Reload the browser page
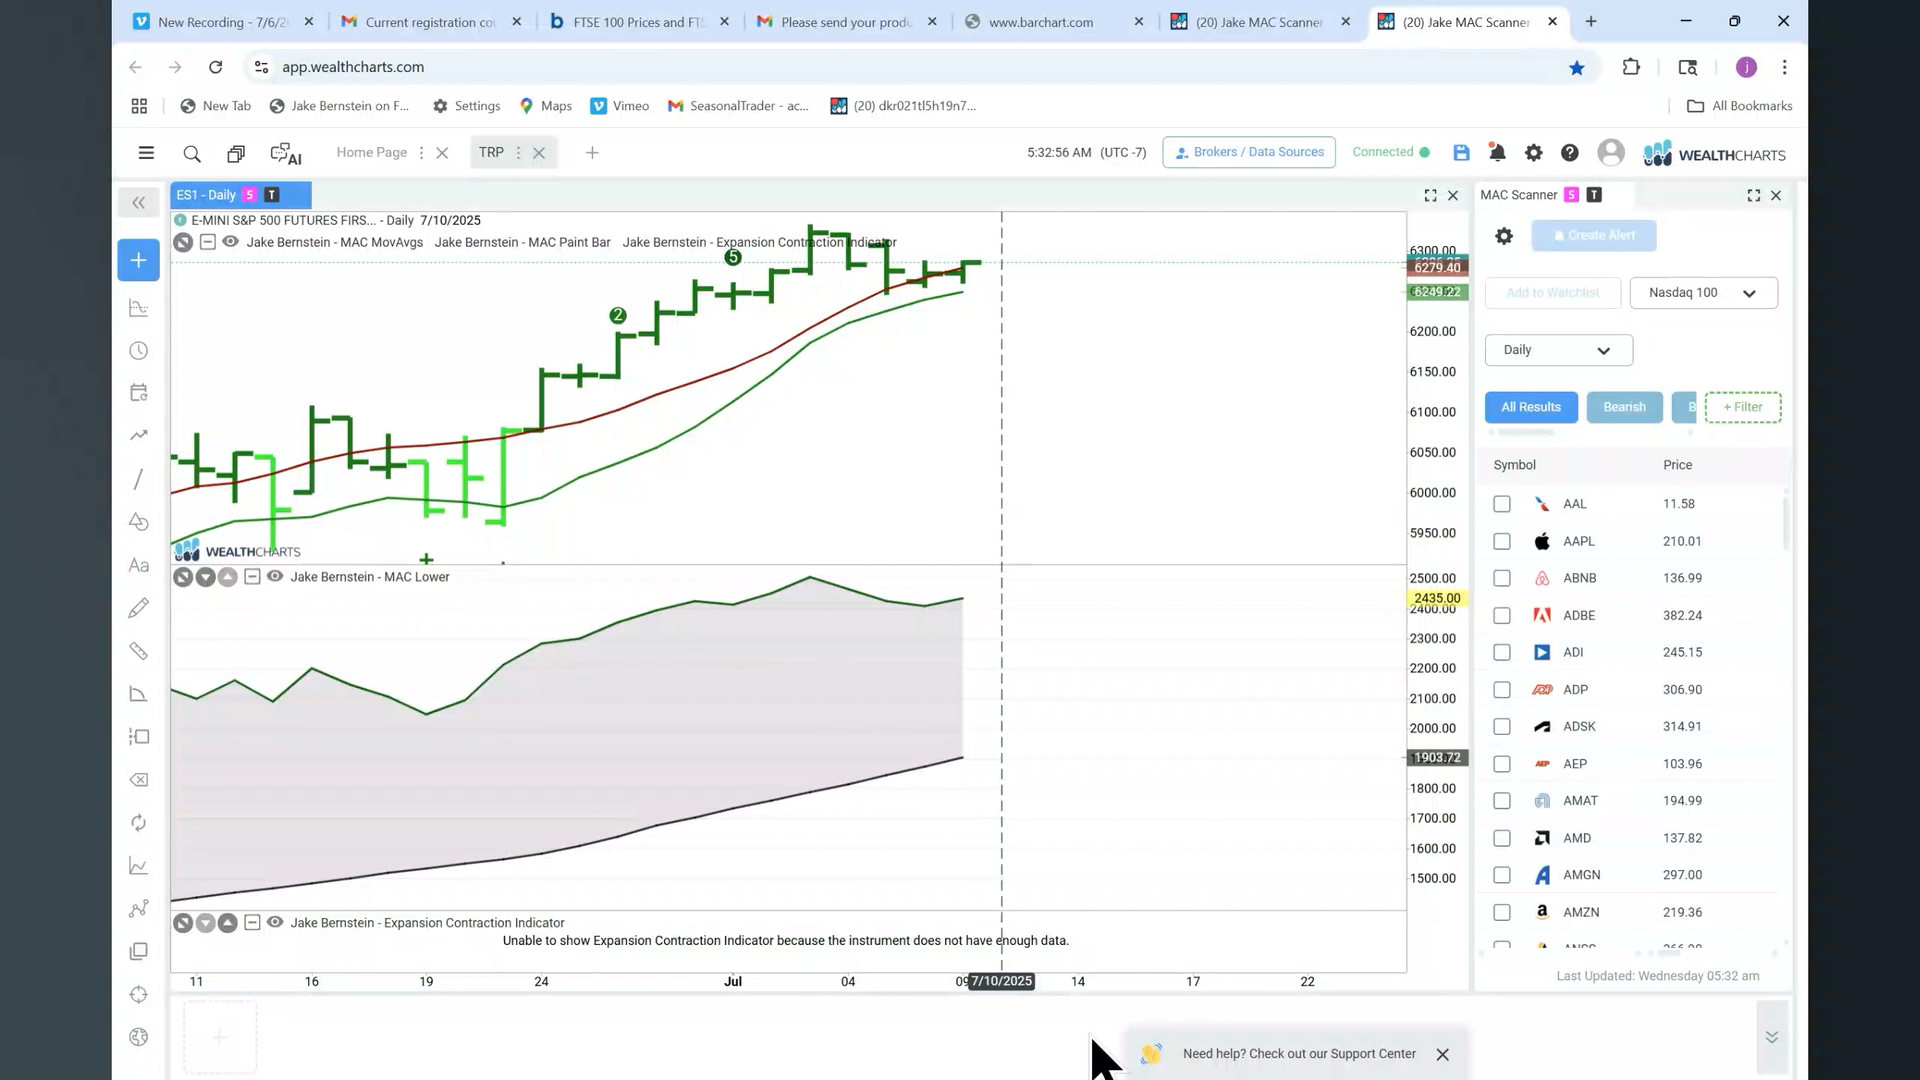The height and width of the screenshot is (1080, 1920). click(x=215, y=67)
